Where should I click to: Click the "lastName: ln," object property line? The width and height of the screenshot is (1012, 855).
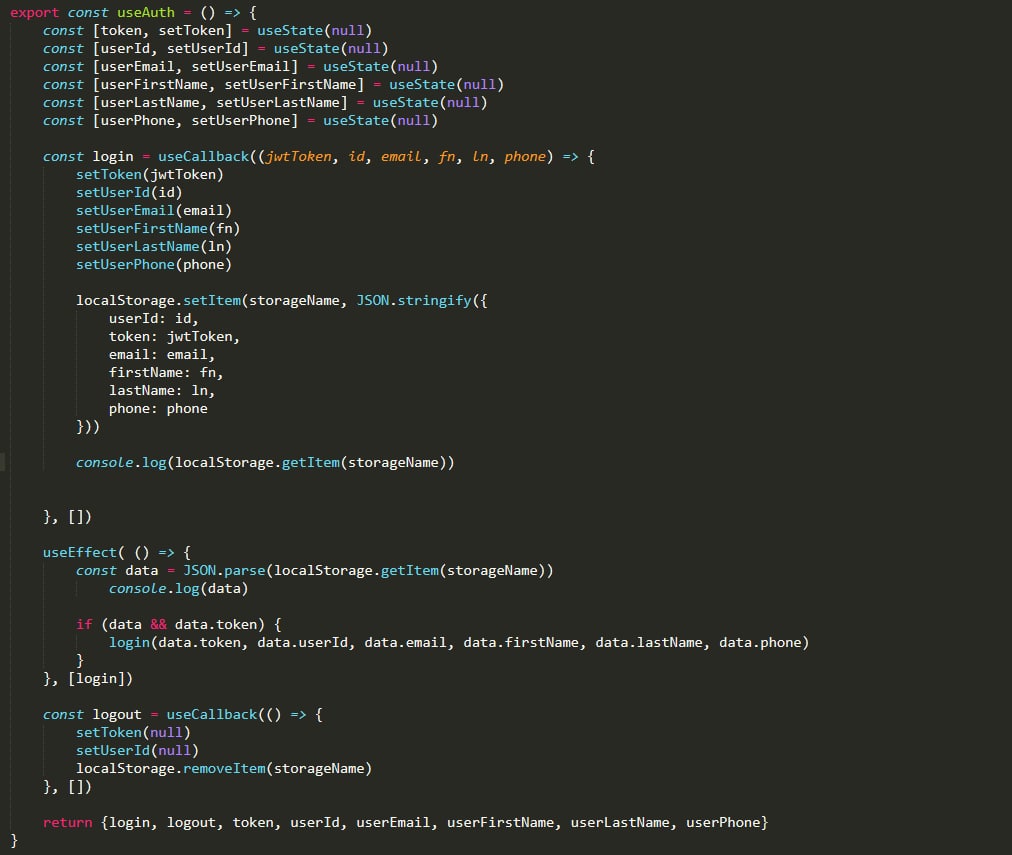pos(162,391)
